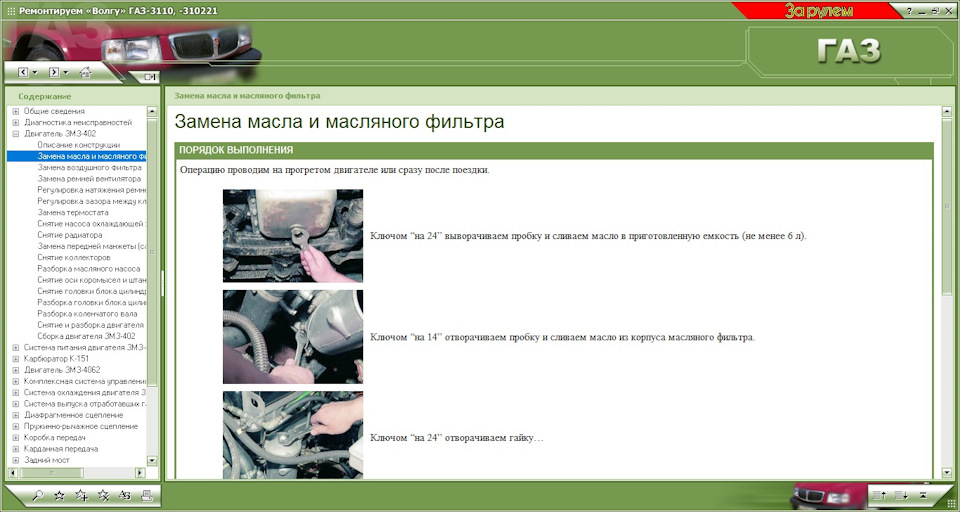Open 'Снятие головки блока цилиндров' topic
This screenshot has width=960, height=512.
click(x=91, y=291)
